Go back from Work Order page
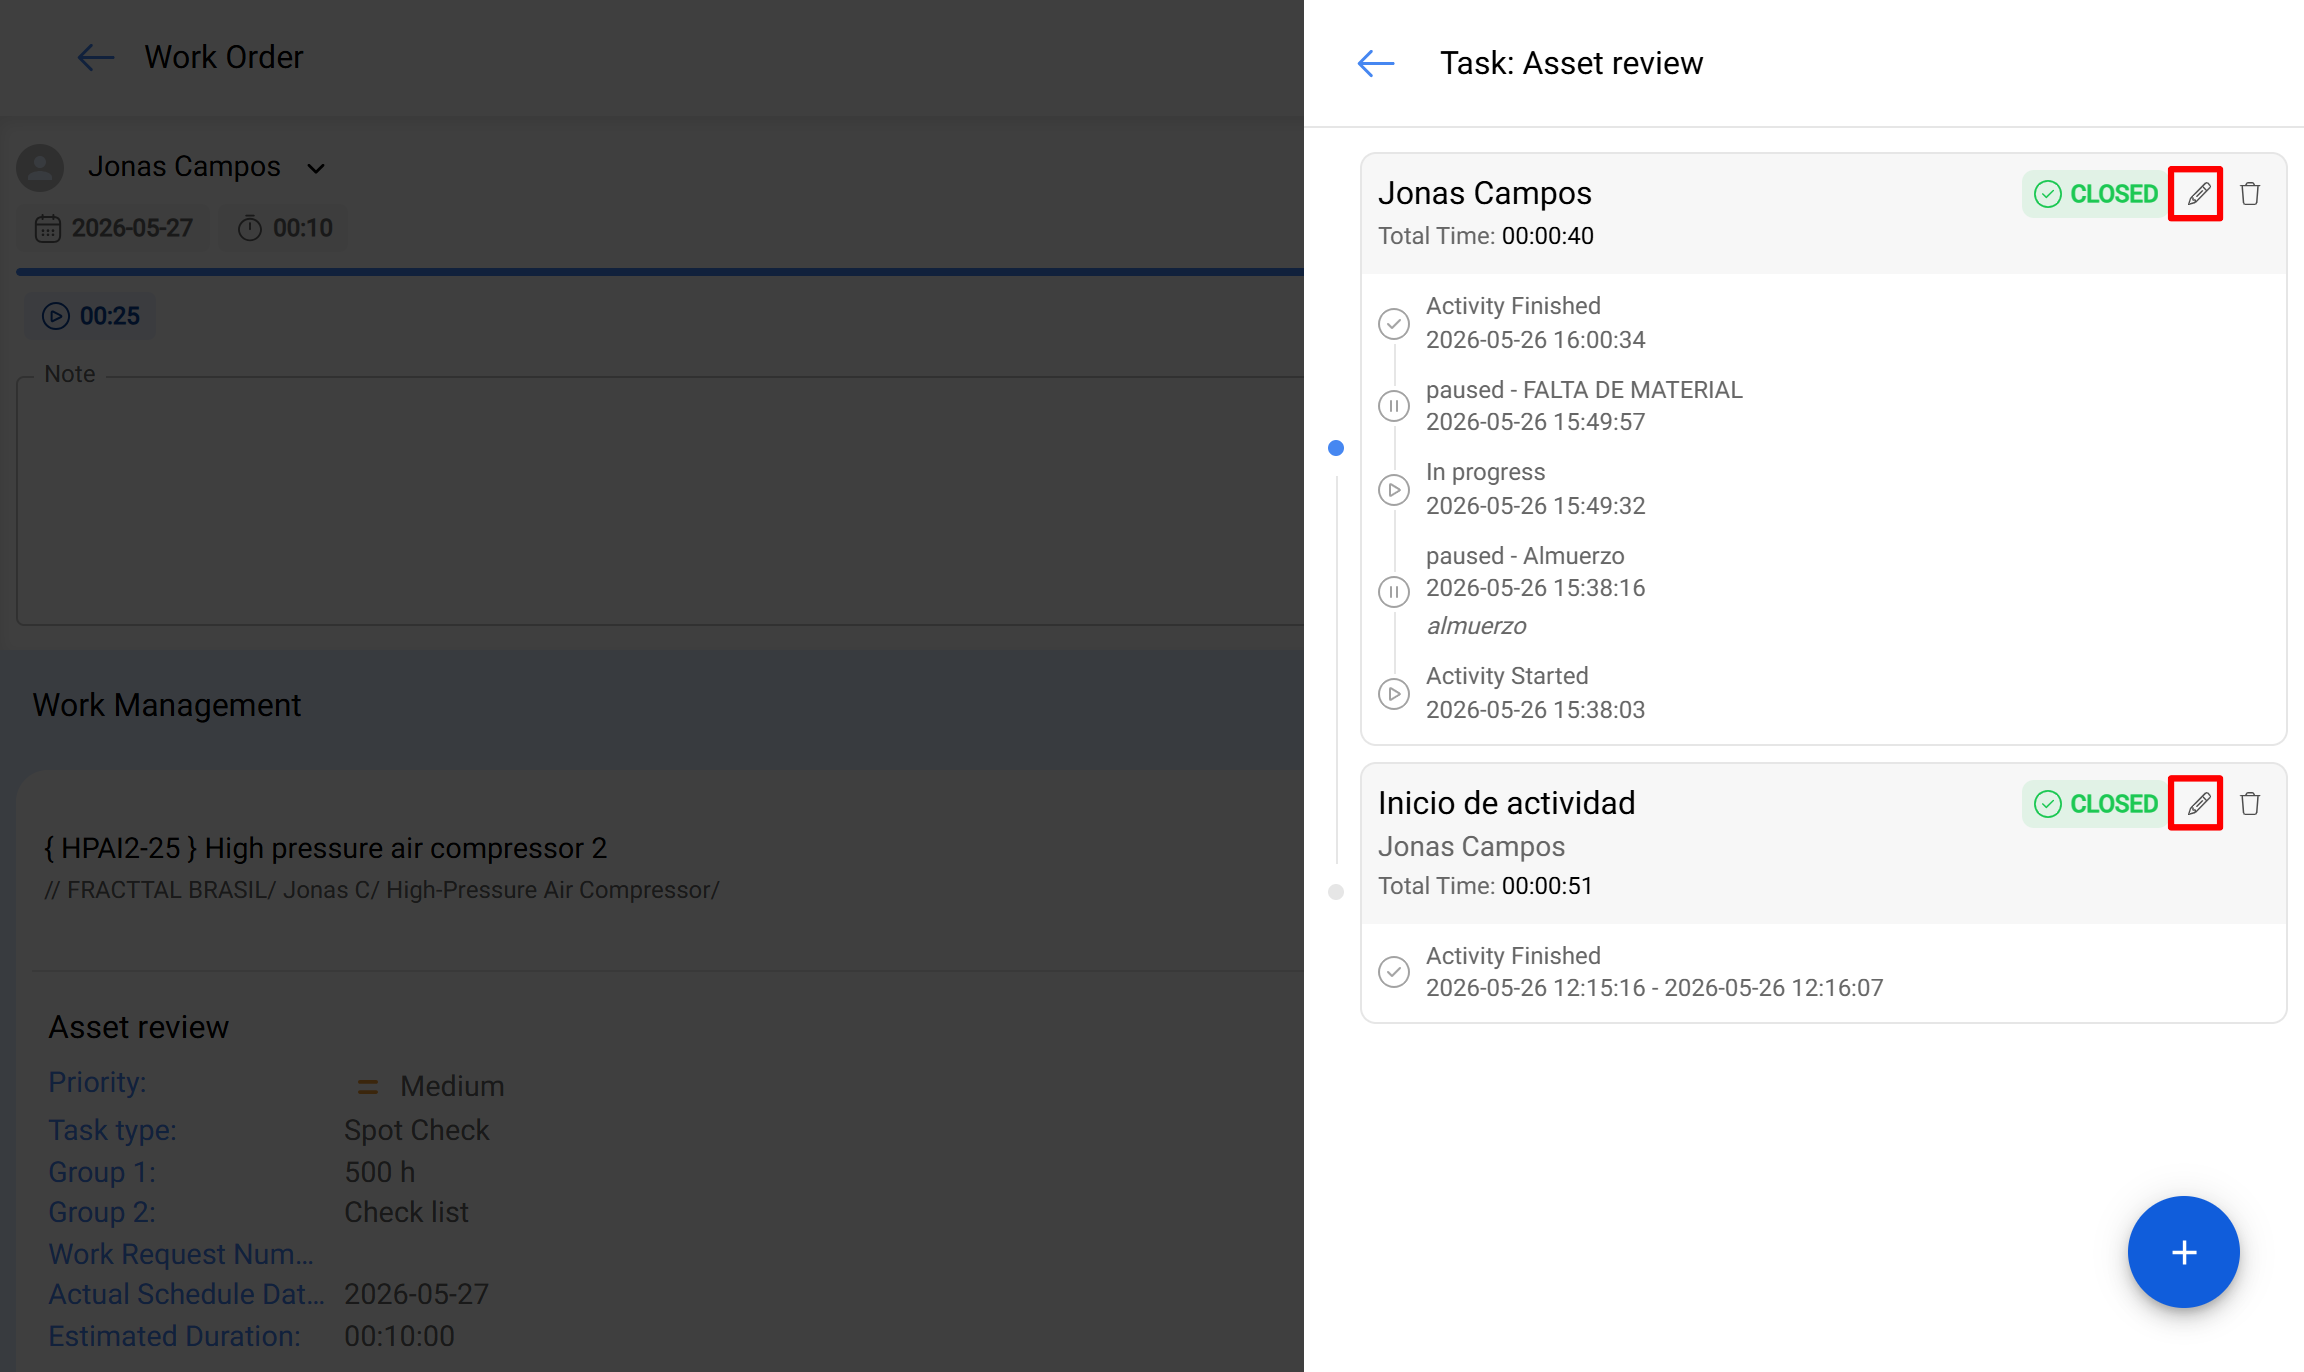 [x=96, y=57]
